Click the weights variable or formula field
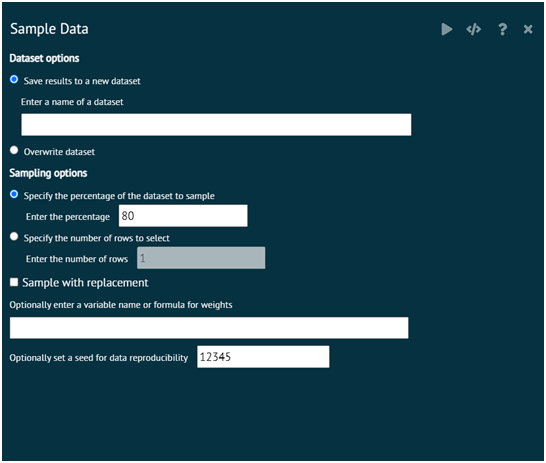The height and width of the screenshot is (463, 546). [x=209, y=328]
